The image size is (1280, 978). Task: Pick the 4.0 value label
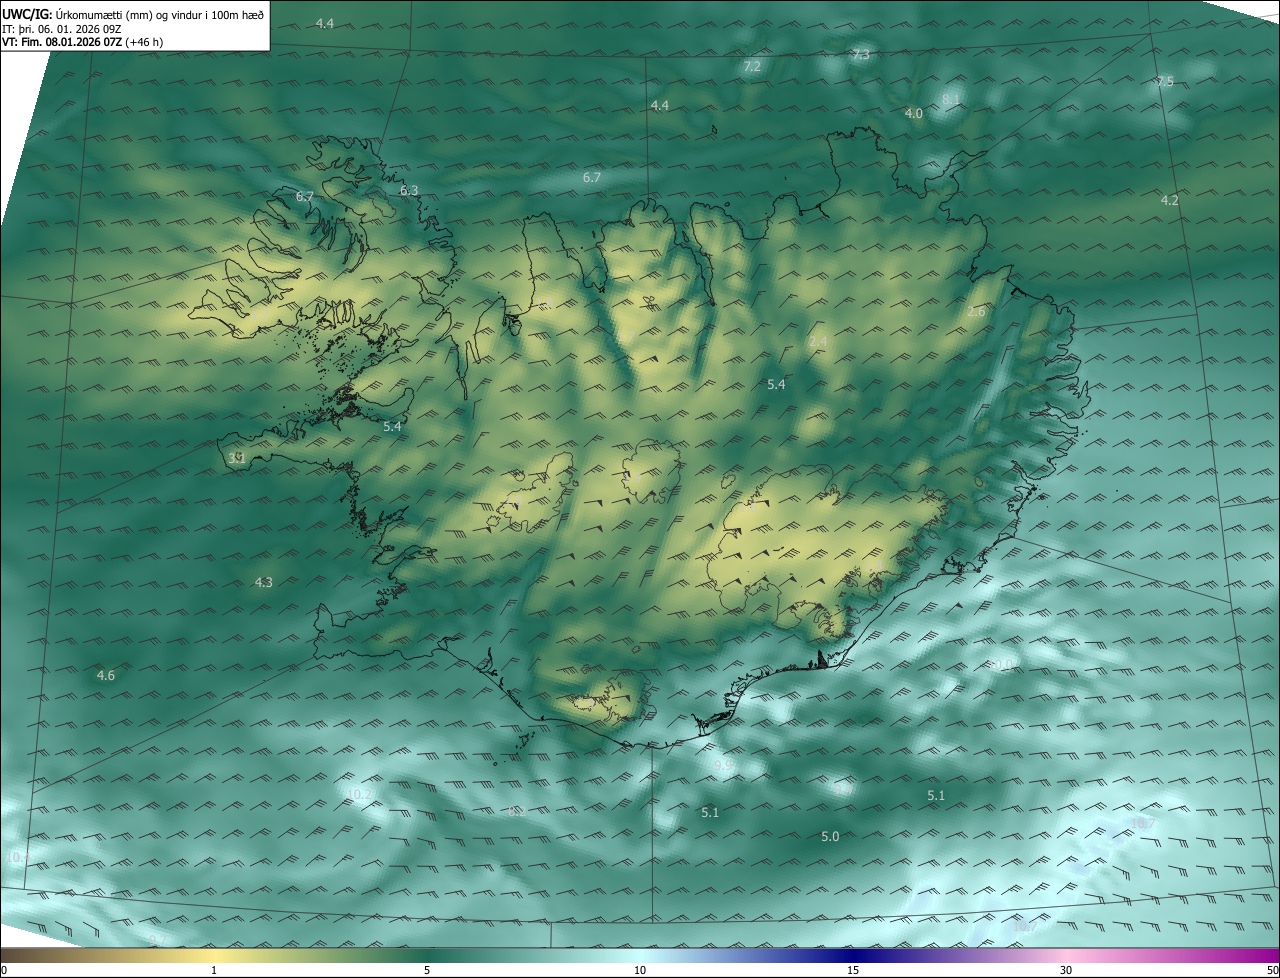click(913, 114)
